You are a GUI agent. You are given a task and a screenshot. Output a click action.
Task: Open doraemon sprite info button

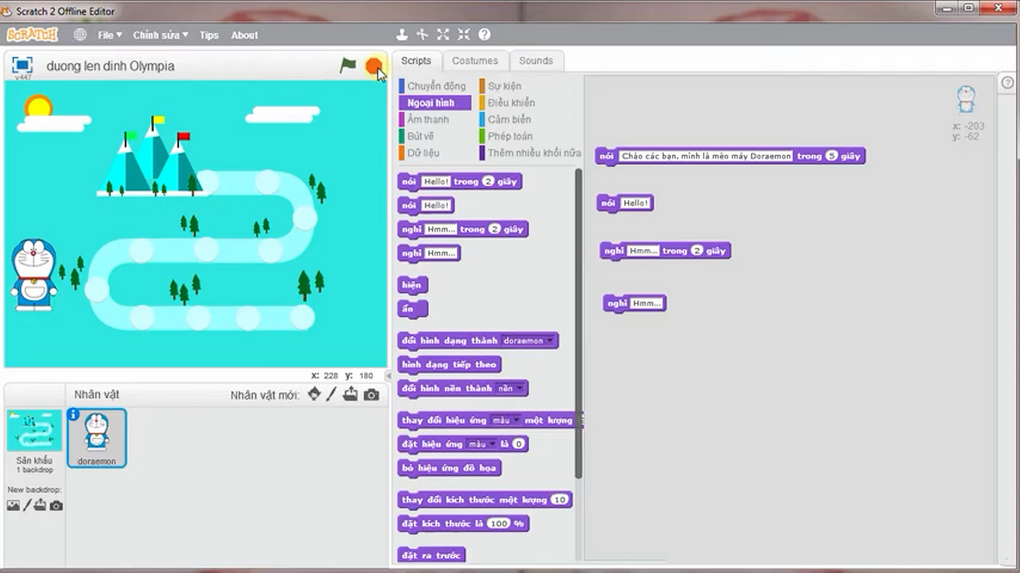[x=74, y=414]
